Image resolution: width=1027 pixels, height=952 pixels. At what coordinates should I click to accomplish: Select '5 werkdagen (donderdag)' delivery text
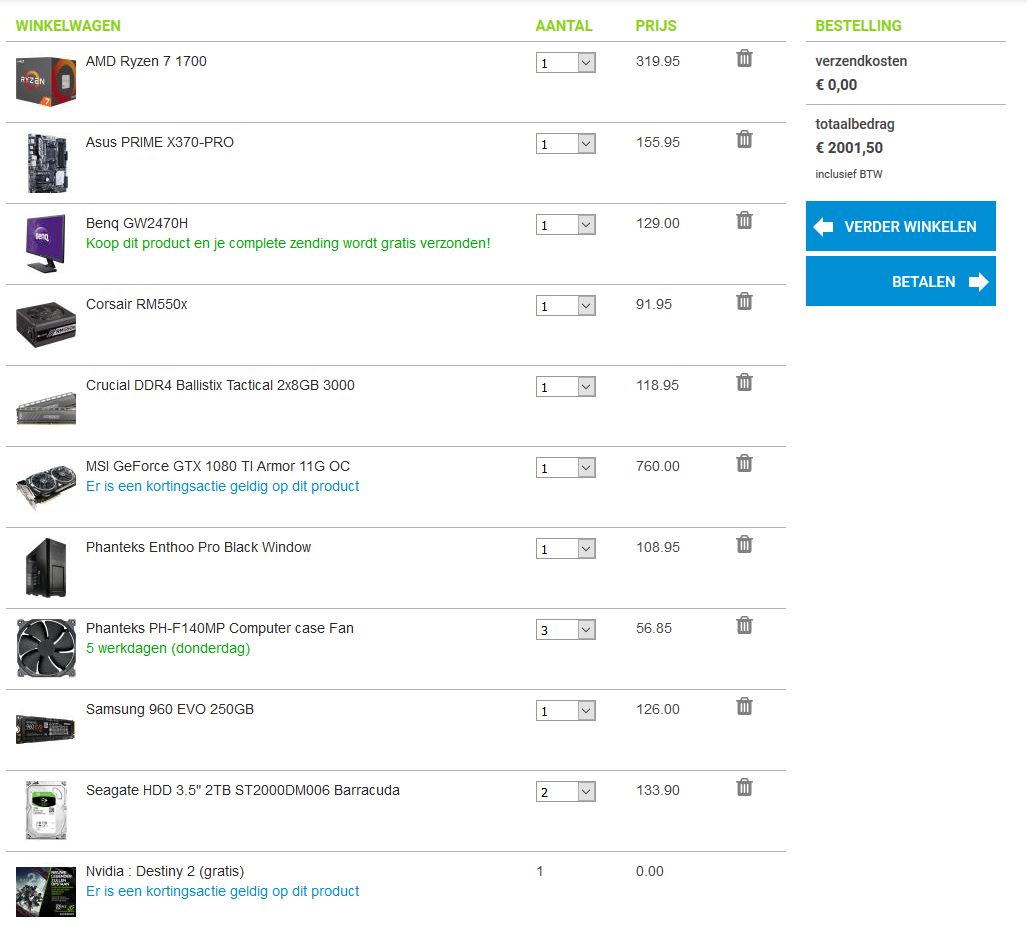click(x=168, y=648)
